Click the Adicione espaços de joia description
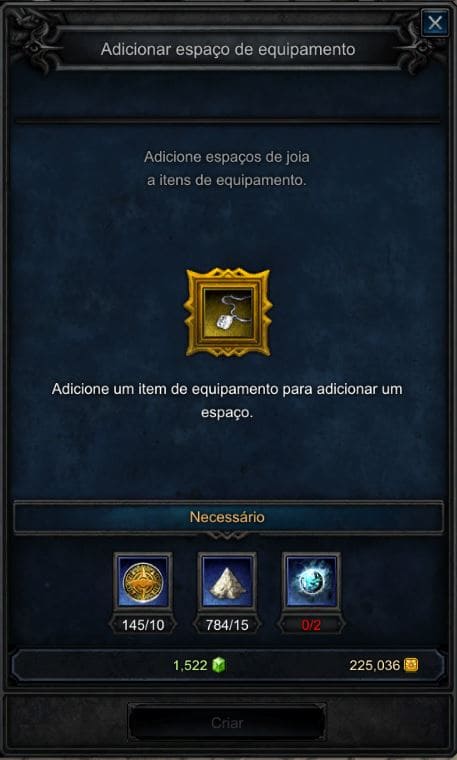 [227, 169]
